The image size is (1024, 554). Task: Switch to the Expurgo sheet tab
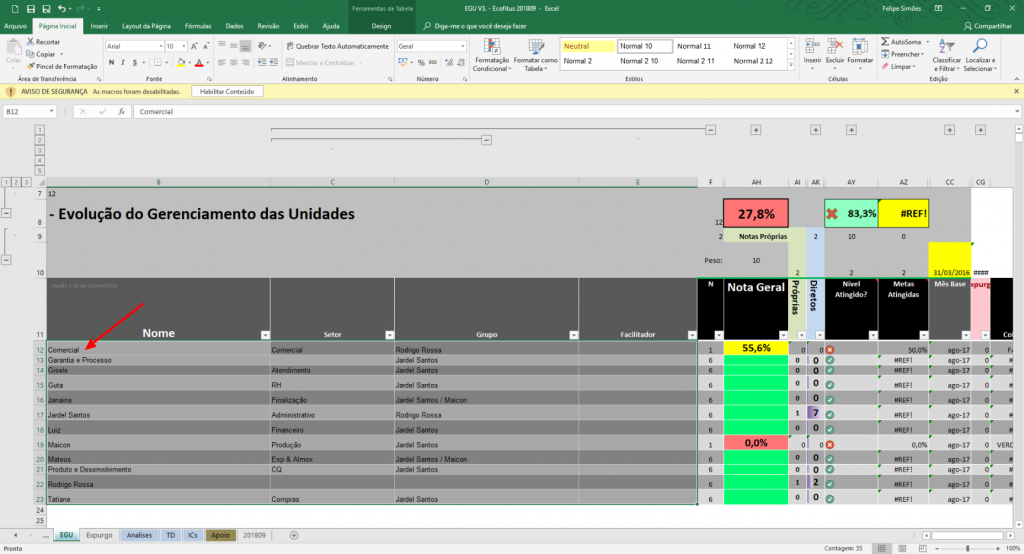(x=99, y=535)
